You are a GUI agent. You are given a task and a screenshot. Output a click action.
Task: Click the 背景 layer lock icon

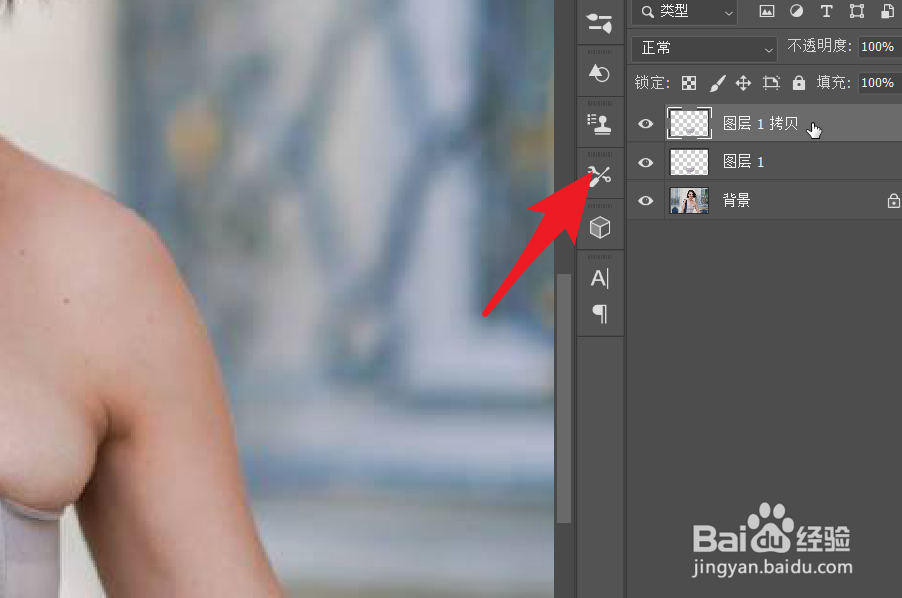coord(893,201)
